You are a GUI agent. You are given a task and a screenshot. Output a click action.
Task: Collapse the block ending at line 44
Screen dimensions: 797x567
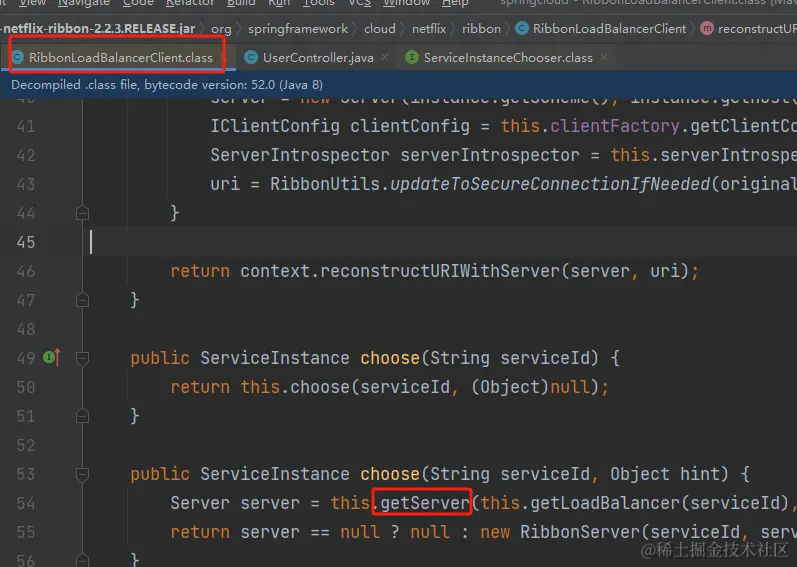pyautogui.click(x=82, y=213)
